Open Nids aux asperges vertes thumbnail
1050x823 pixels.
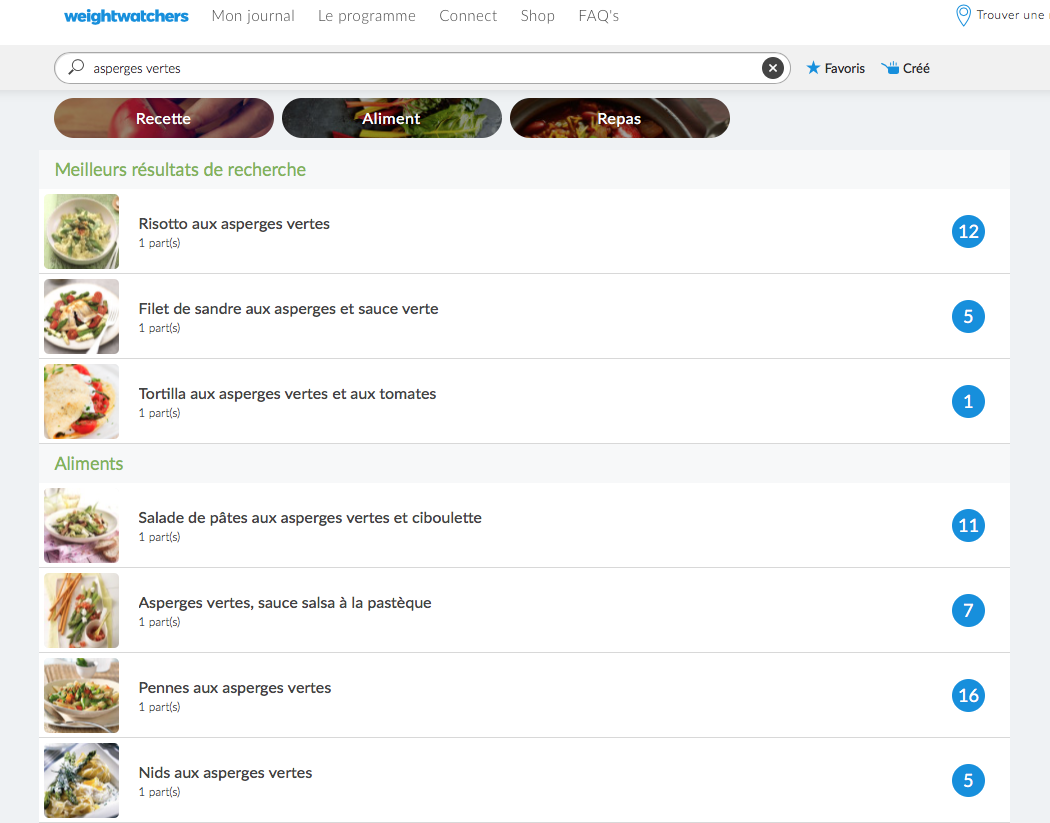tap(81, 780)
